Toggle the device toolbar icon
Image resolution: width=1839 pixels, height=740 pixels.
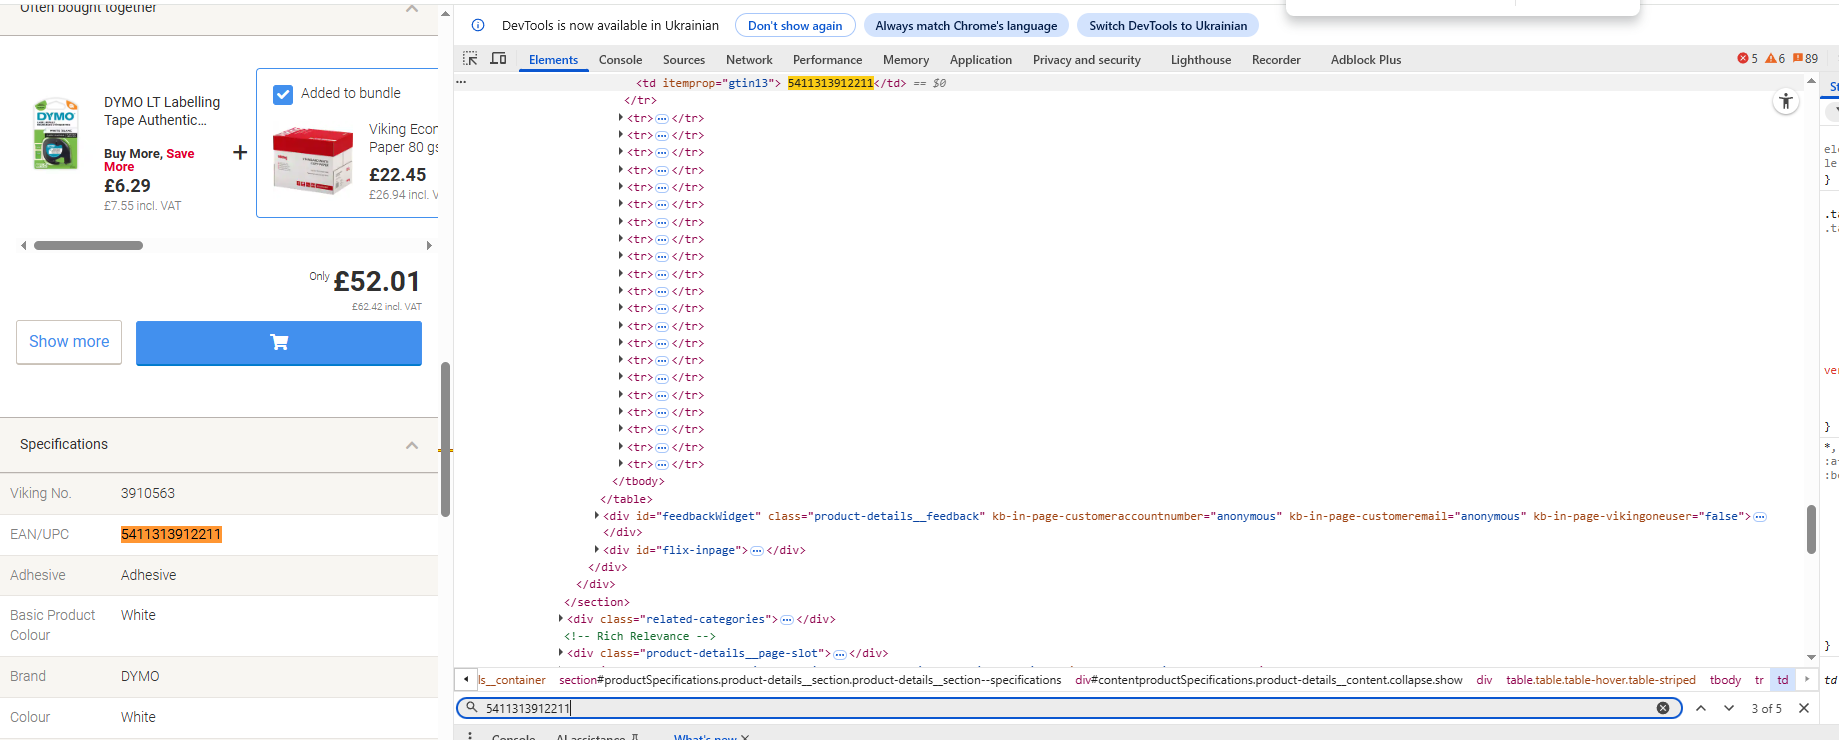[498, 59]
